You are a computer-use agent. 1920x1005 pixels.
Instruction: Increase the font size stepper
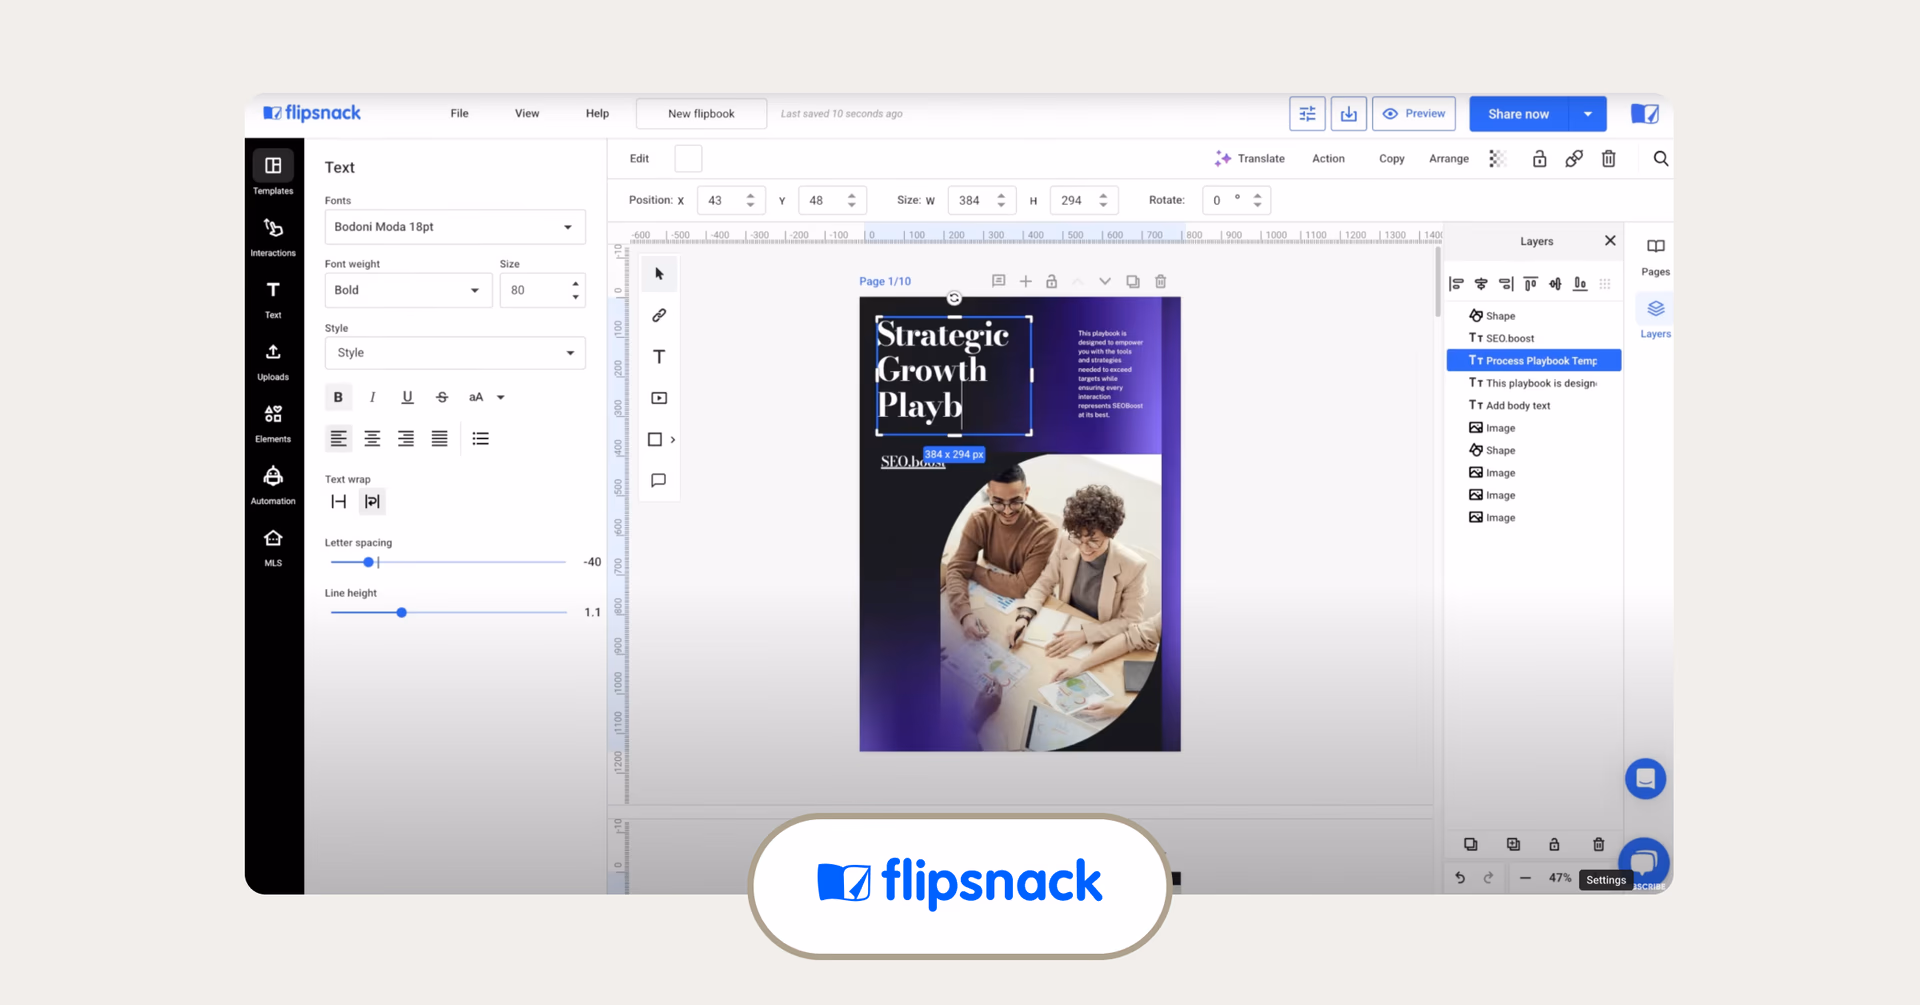coord(575,284)
